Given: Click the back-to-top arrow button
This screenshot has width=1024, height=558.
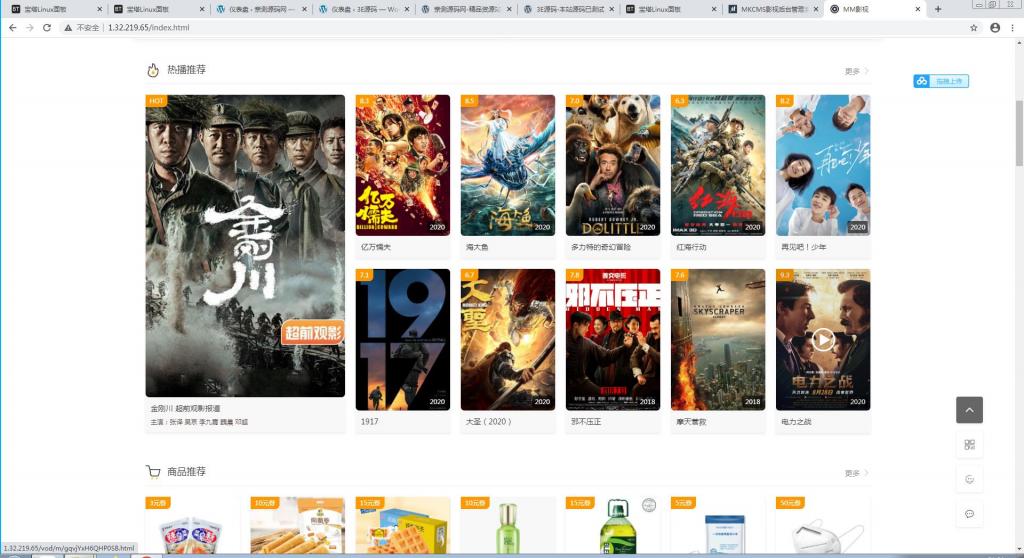Looking at the screenshot, I should [969, 410].
